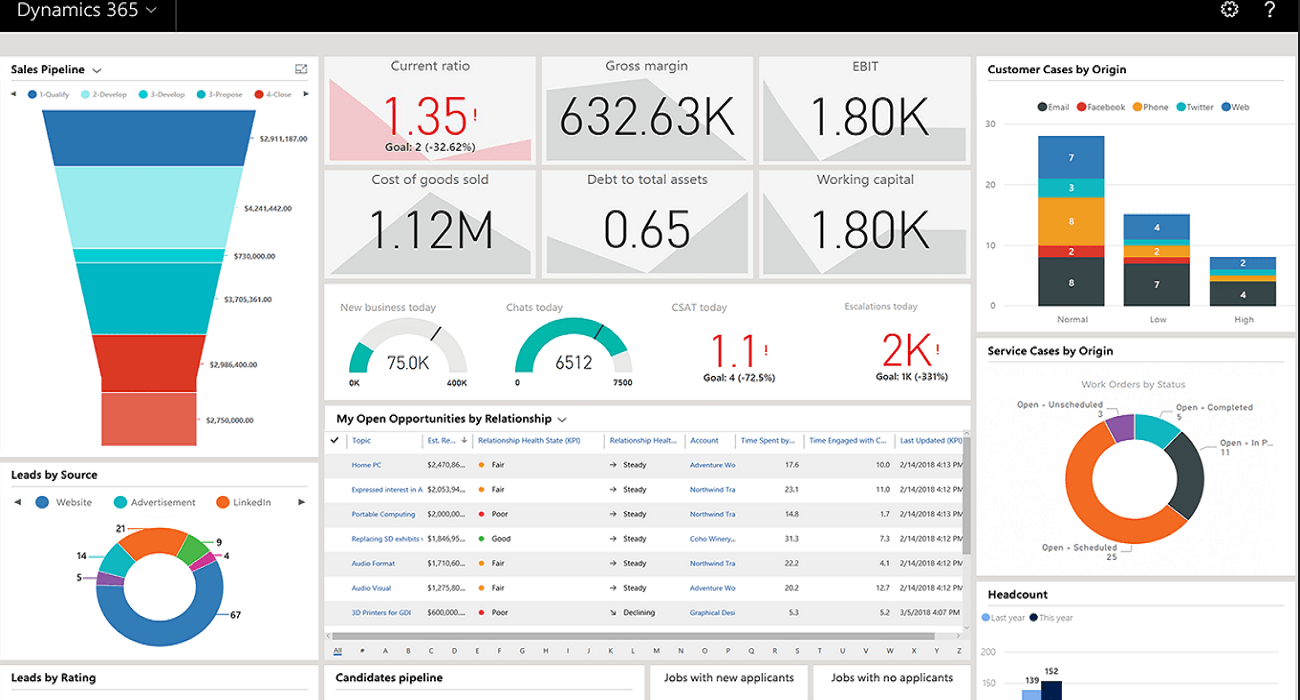Screen dimensions: 1300x700
Task: Click the $4,241,442.00 funnel segment
Action: [x=147, y=207]
